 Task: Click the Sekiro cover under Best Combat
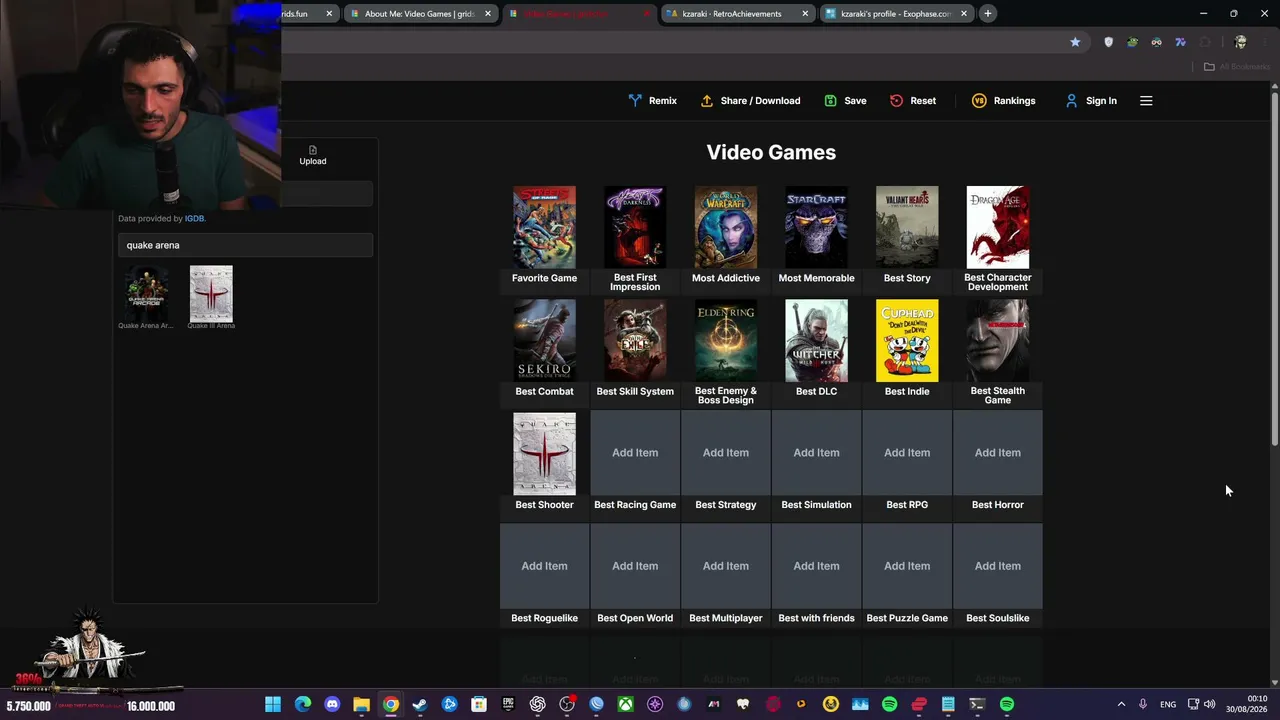pyautogui.click(x=544, y=341)
